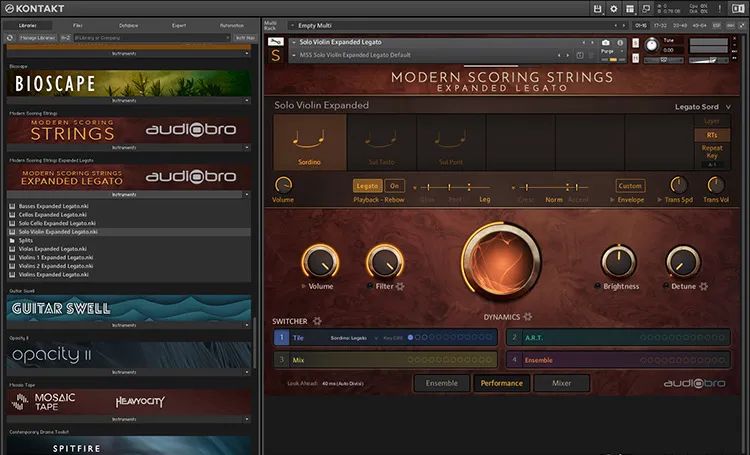Click the Trans Vol knob

click(716, 185)
